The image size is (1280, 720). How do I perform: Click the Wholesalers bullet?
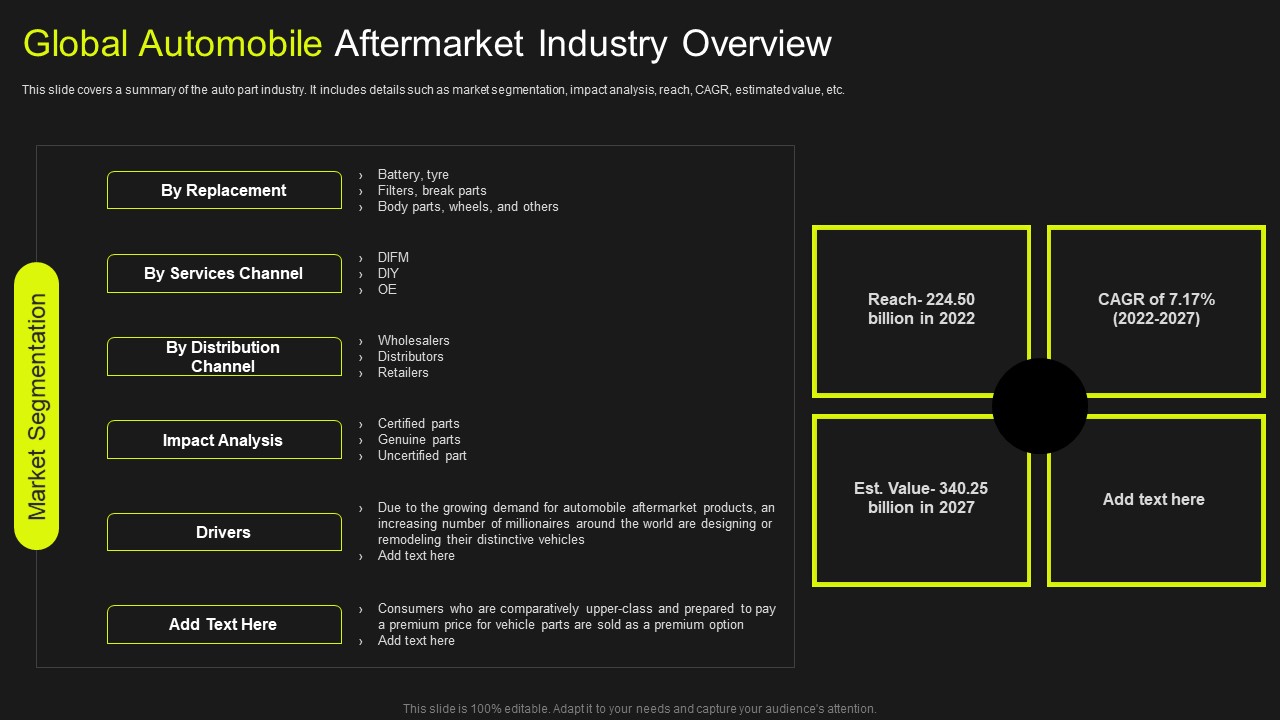point(413,341)
